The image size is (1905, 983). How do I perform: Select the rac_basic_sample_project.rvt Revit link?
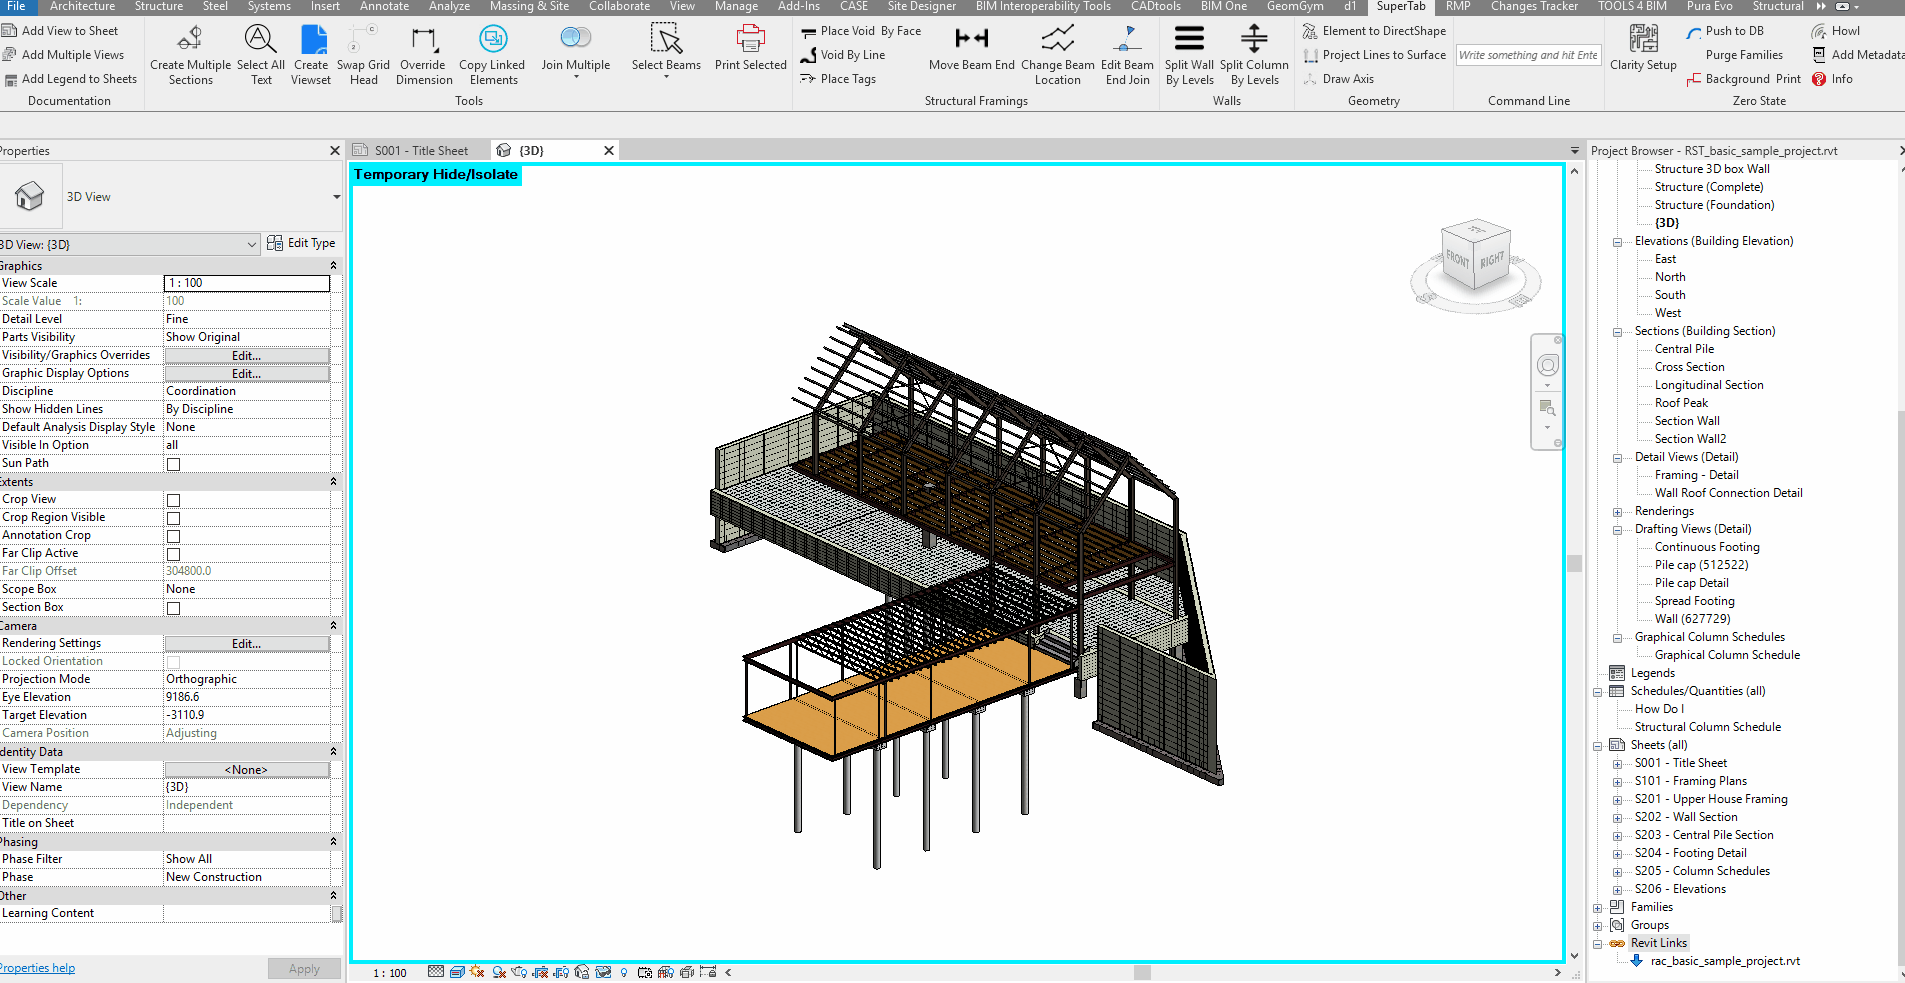click(1725, 961)
